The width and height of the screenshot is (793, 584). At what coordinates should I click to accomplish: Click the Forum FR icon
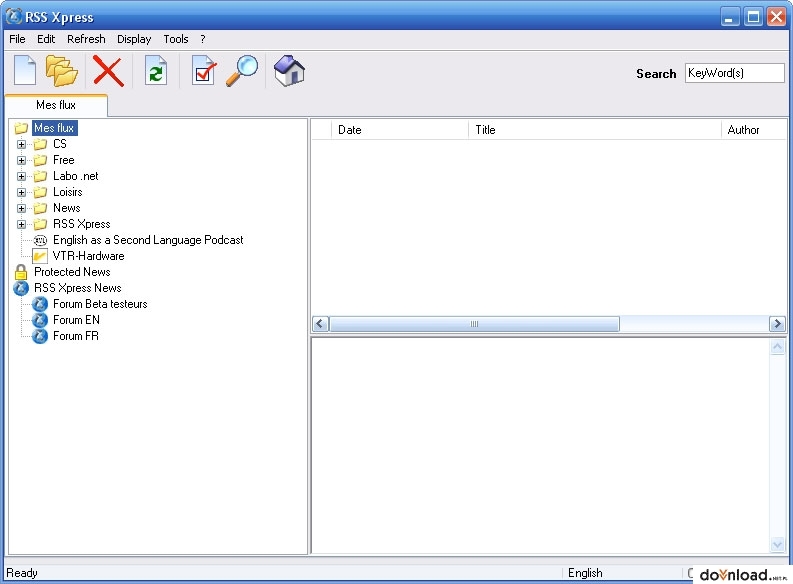click(40, 336)
